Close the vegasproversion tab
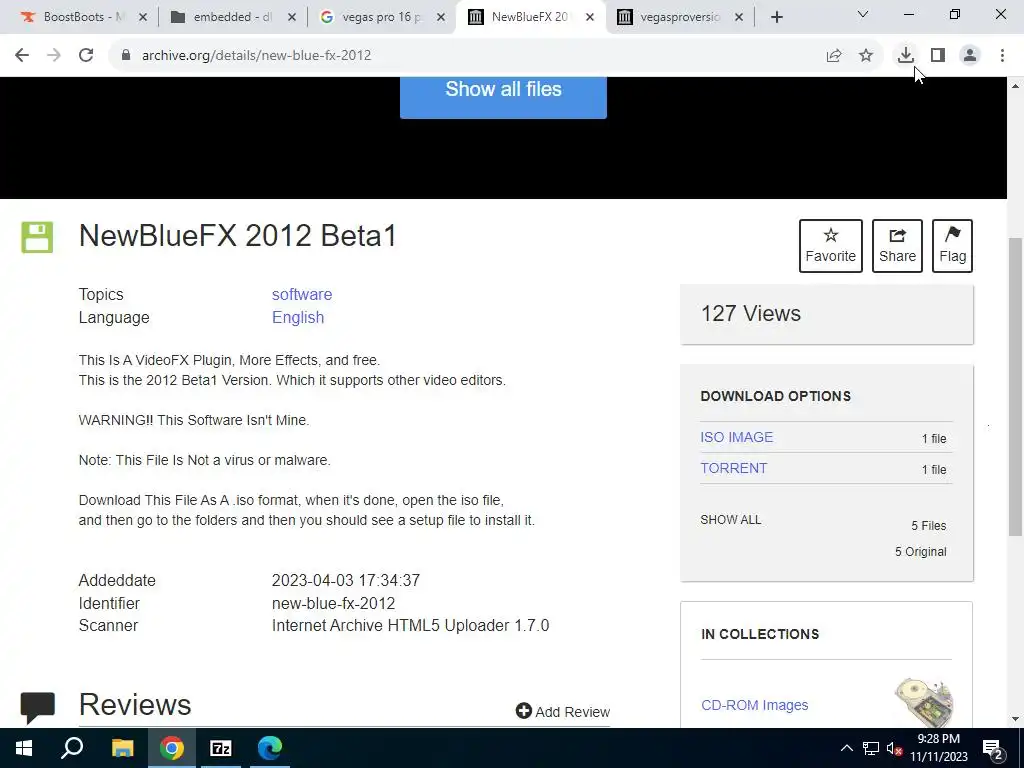 (739, 17)
